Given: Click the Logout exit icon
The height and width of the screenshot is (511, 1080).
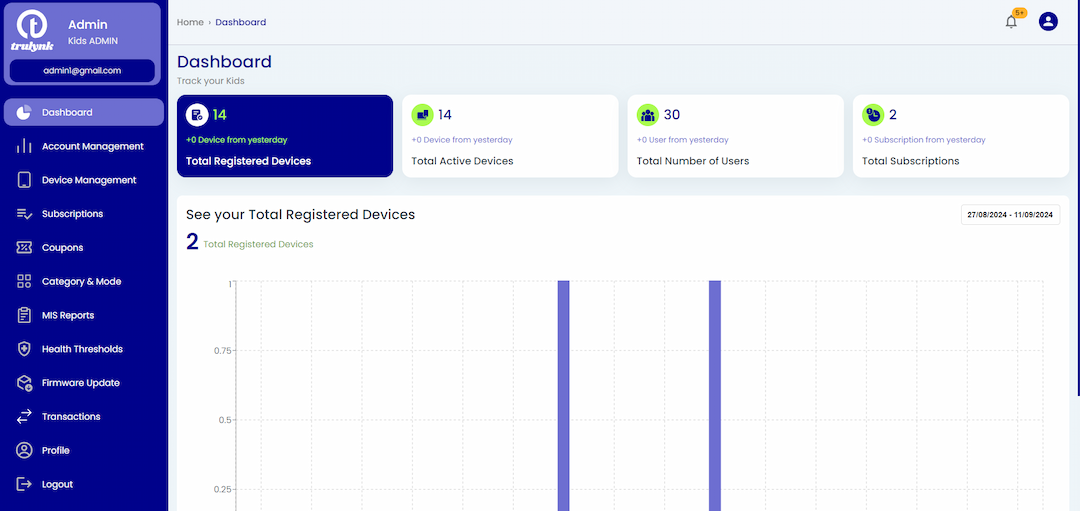Looking at the screenshot, I should (24, 483).
